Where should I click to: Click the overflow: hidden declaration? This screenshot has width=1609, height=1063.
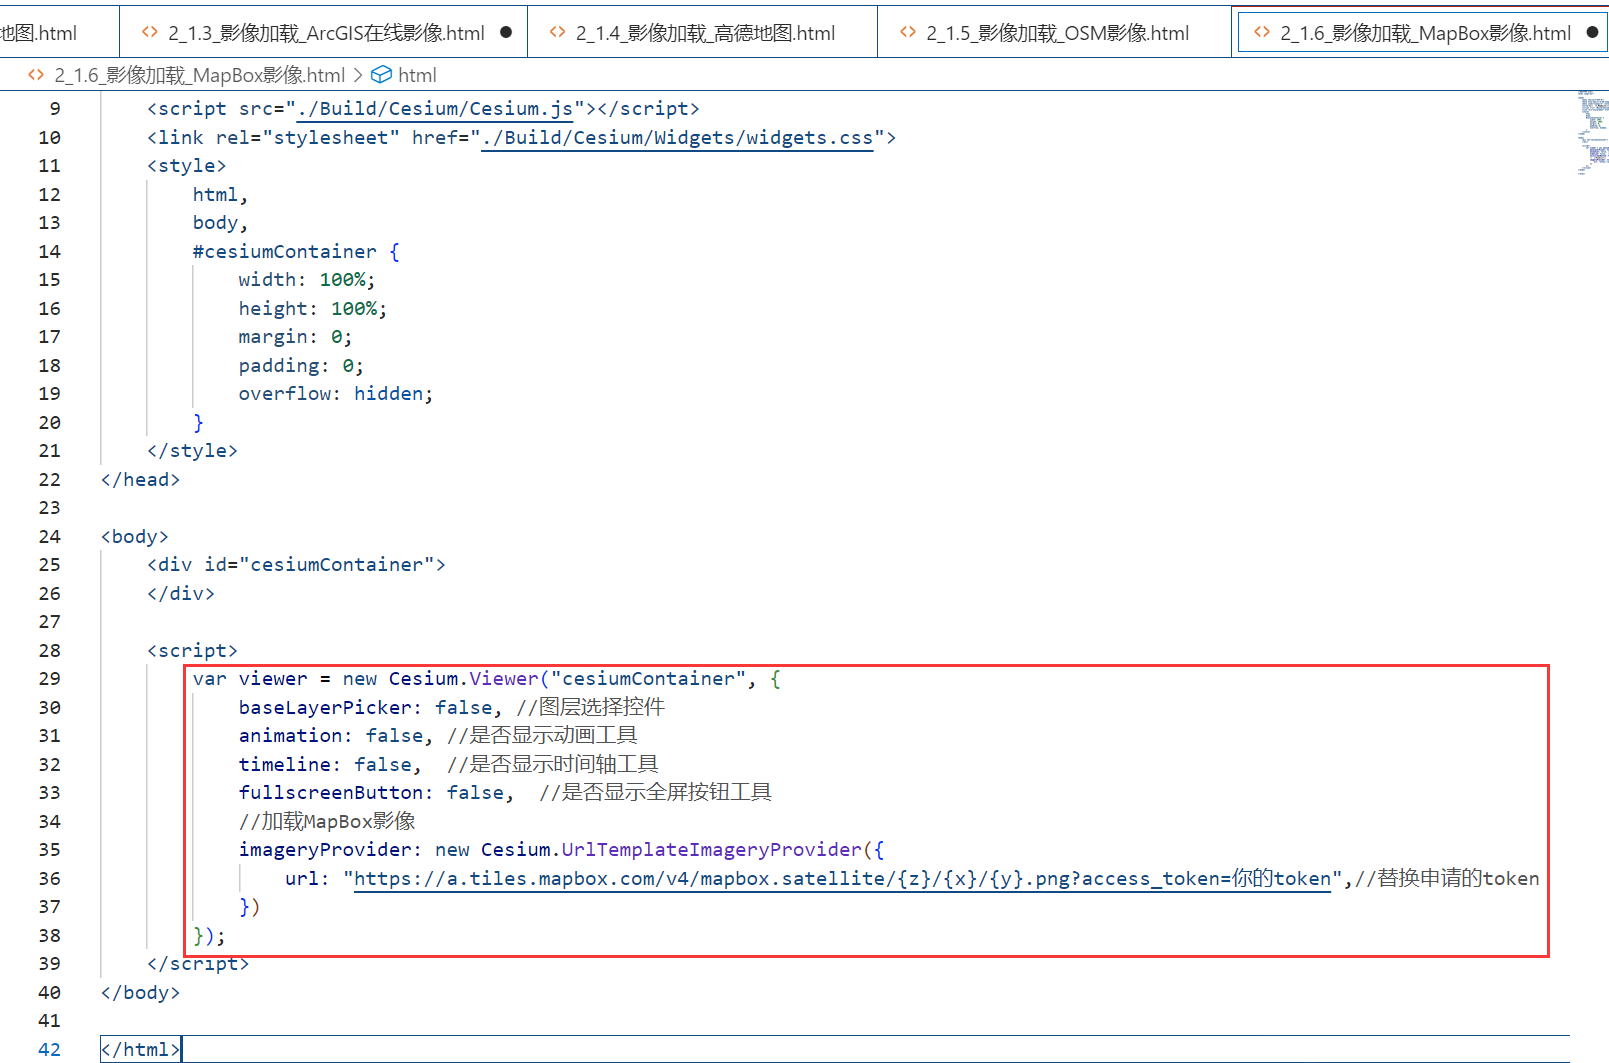[336, 394]
